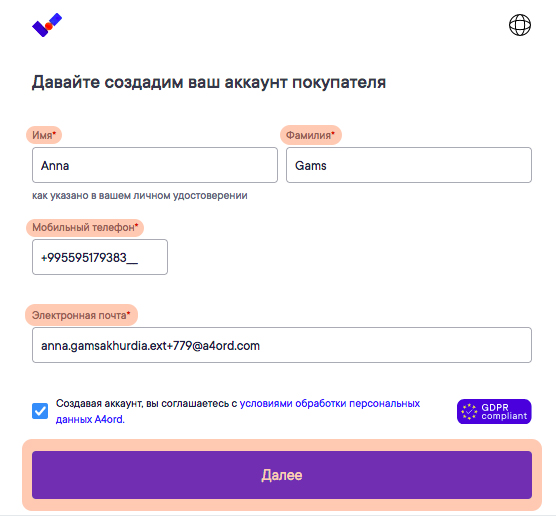This screenshot has height=517, width=556.
Task: Click the Давайте создадим ваш аккаунт heading
Action: coord(209,82)
